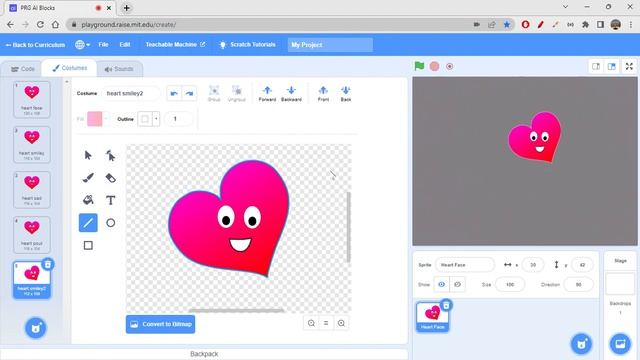Select the Text tool
640x360 pixels.
tap(110, 200)
